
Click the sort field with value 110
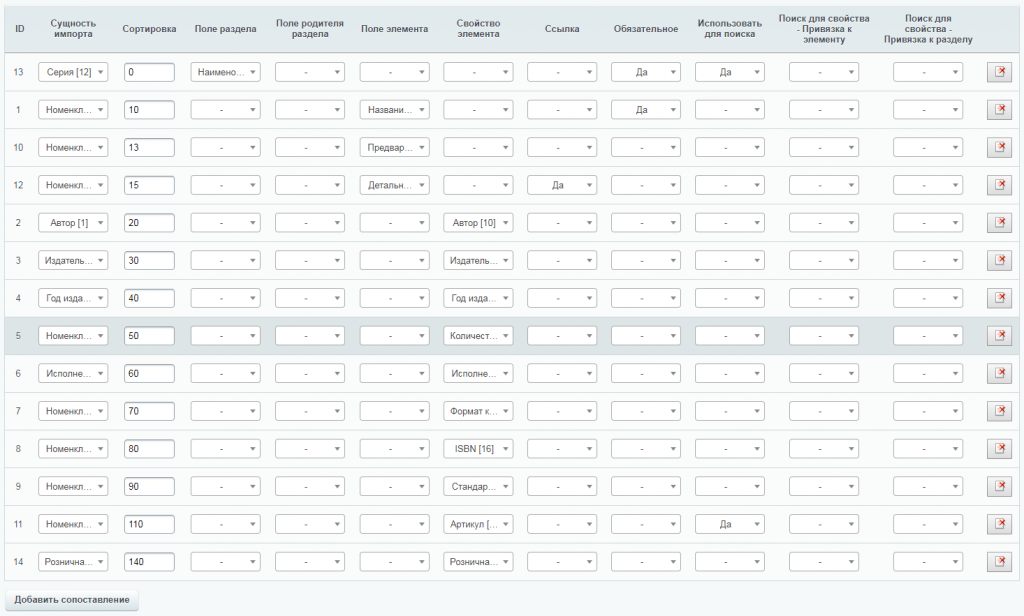(150, 524)
